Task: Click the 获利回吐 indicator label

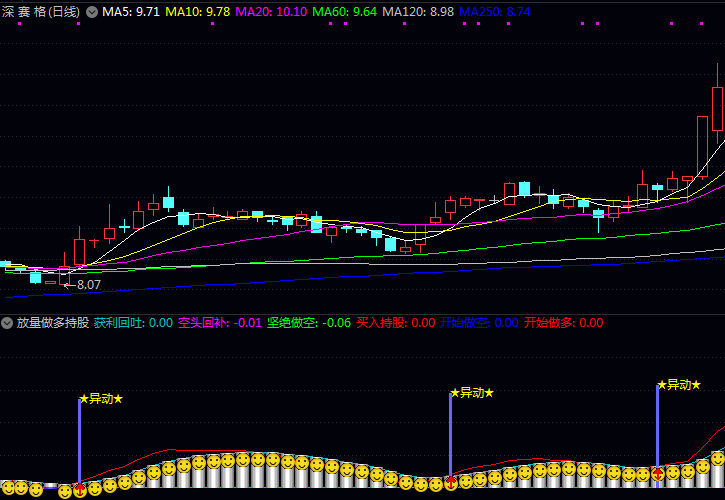Action: tap(133, 323)
